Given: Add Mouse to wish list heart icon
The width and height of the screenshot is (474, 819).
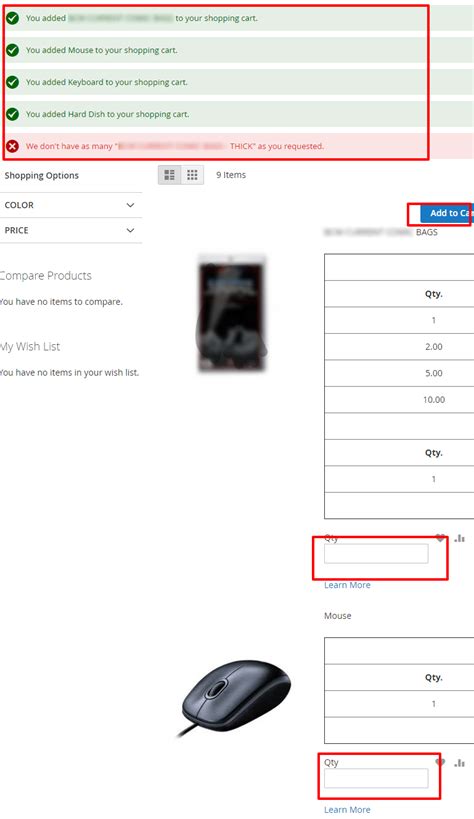Looking at the screenshot, I should coord(441,763).
